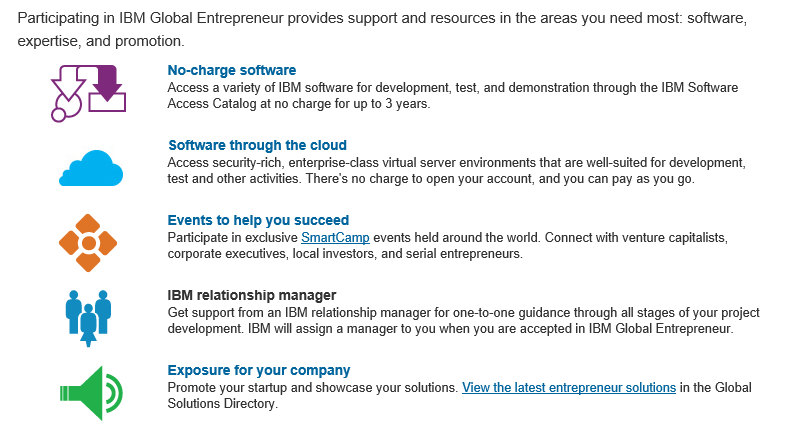Click the orange four-diamond events icon
This screenshot has width=795, height=433.
tap(88, 243)
